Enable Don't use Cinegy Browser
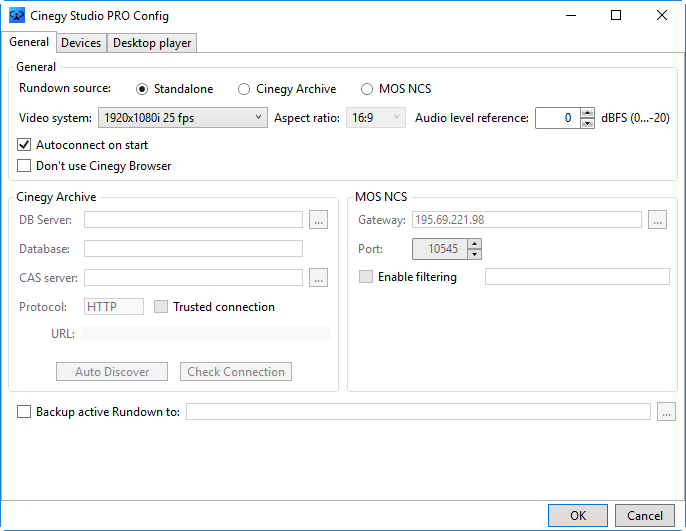686x531 pixels. tap(24, 166)
